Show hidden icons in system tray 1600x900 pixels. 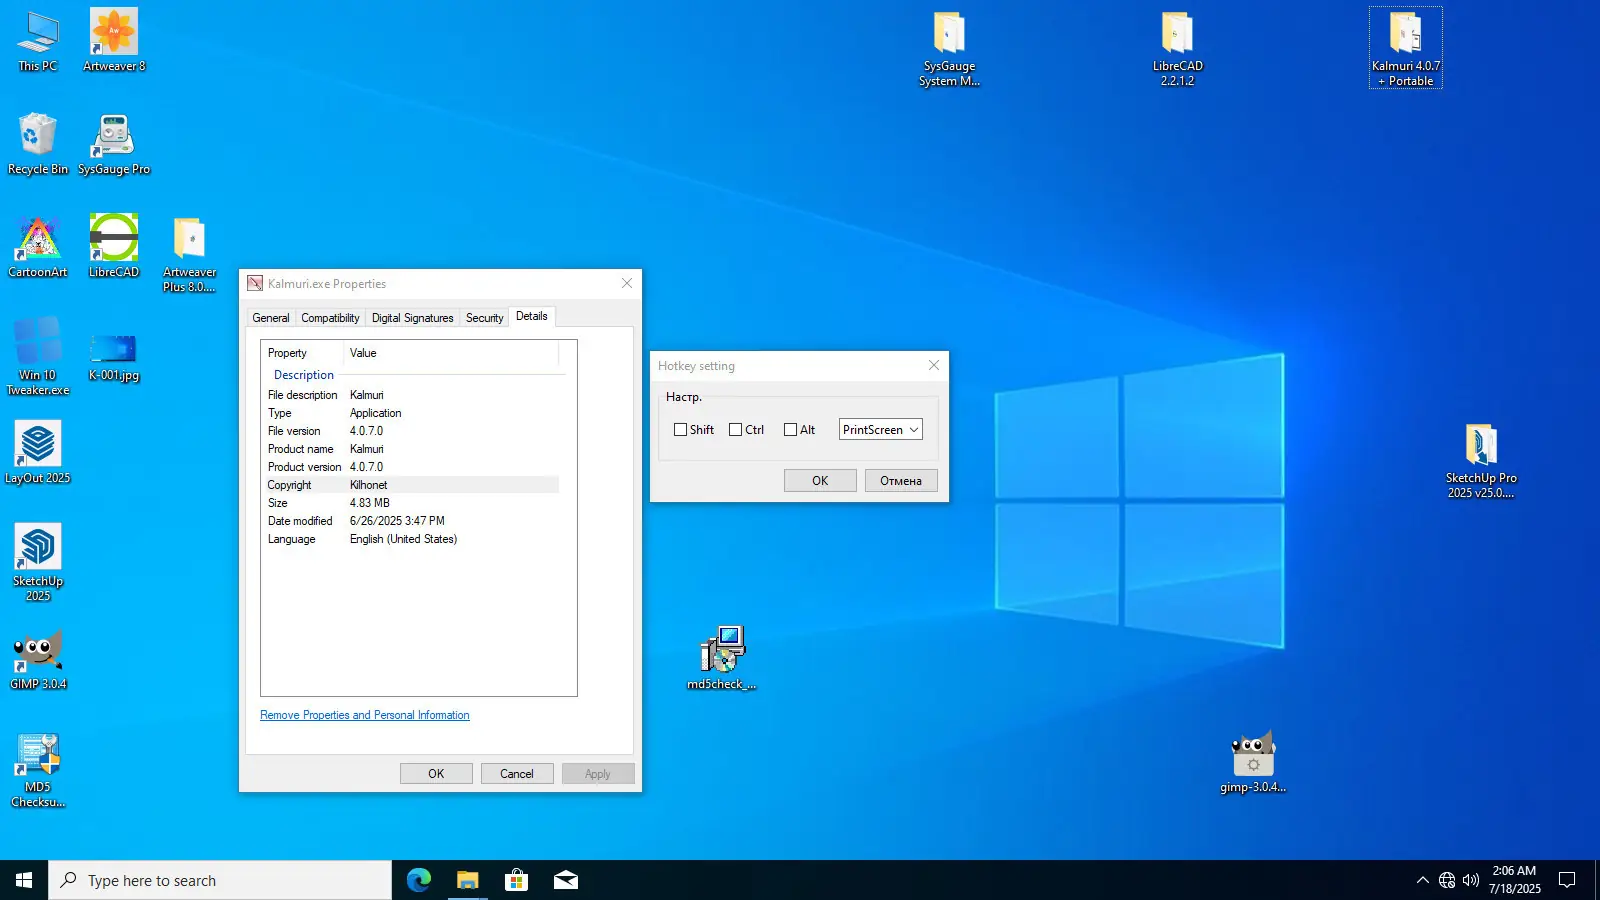[1422, 880]
